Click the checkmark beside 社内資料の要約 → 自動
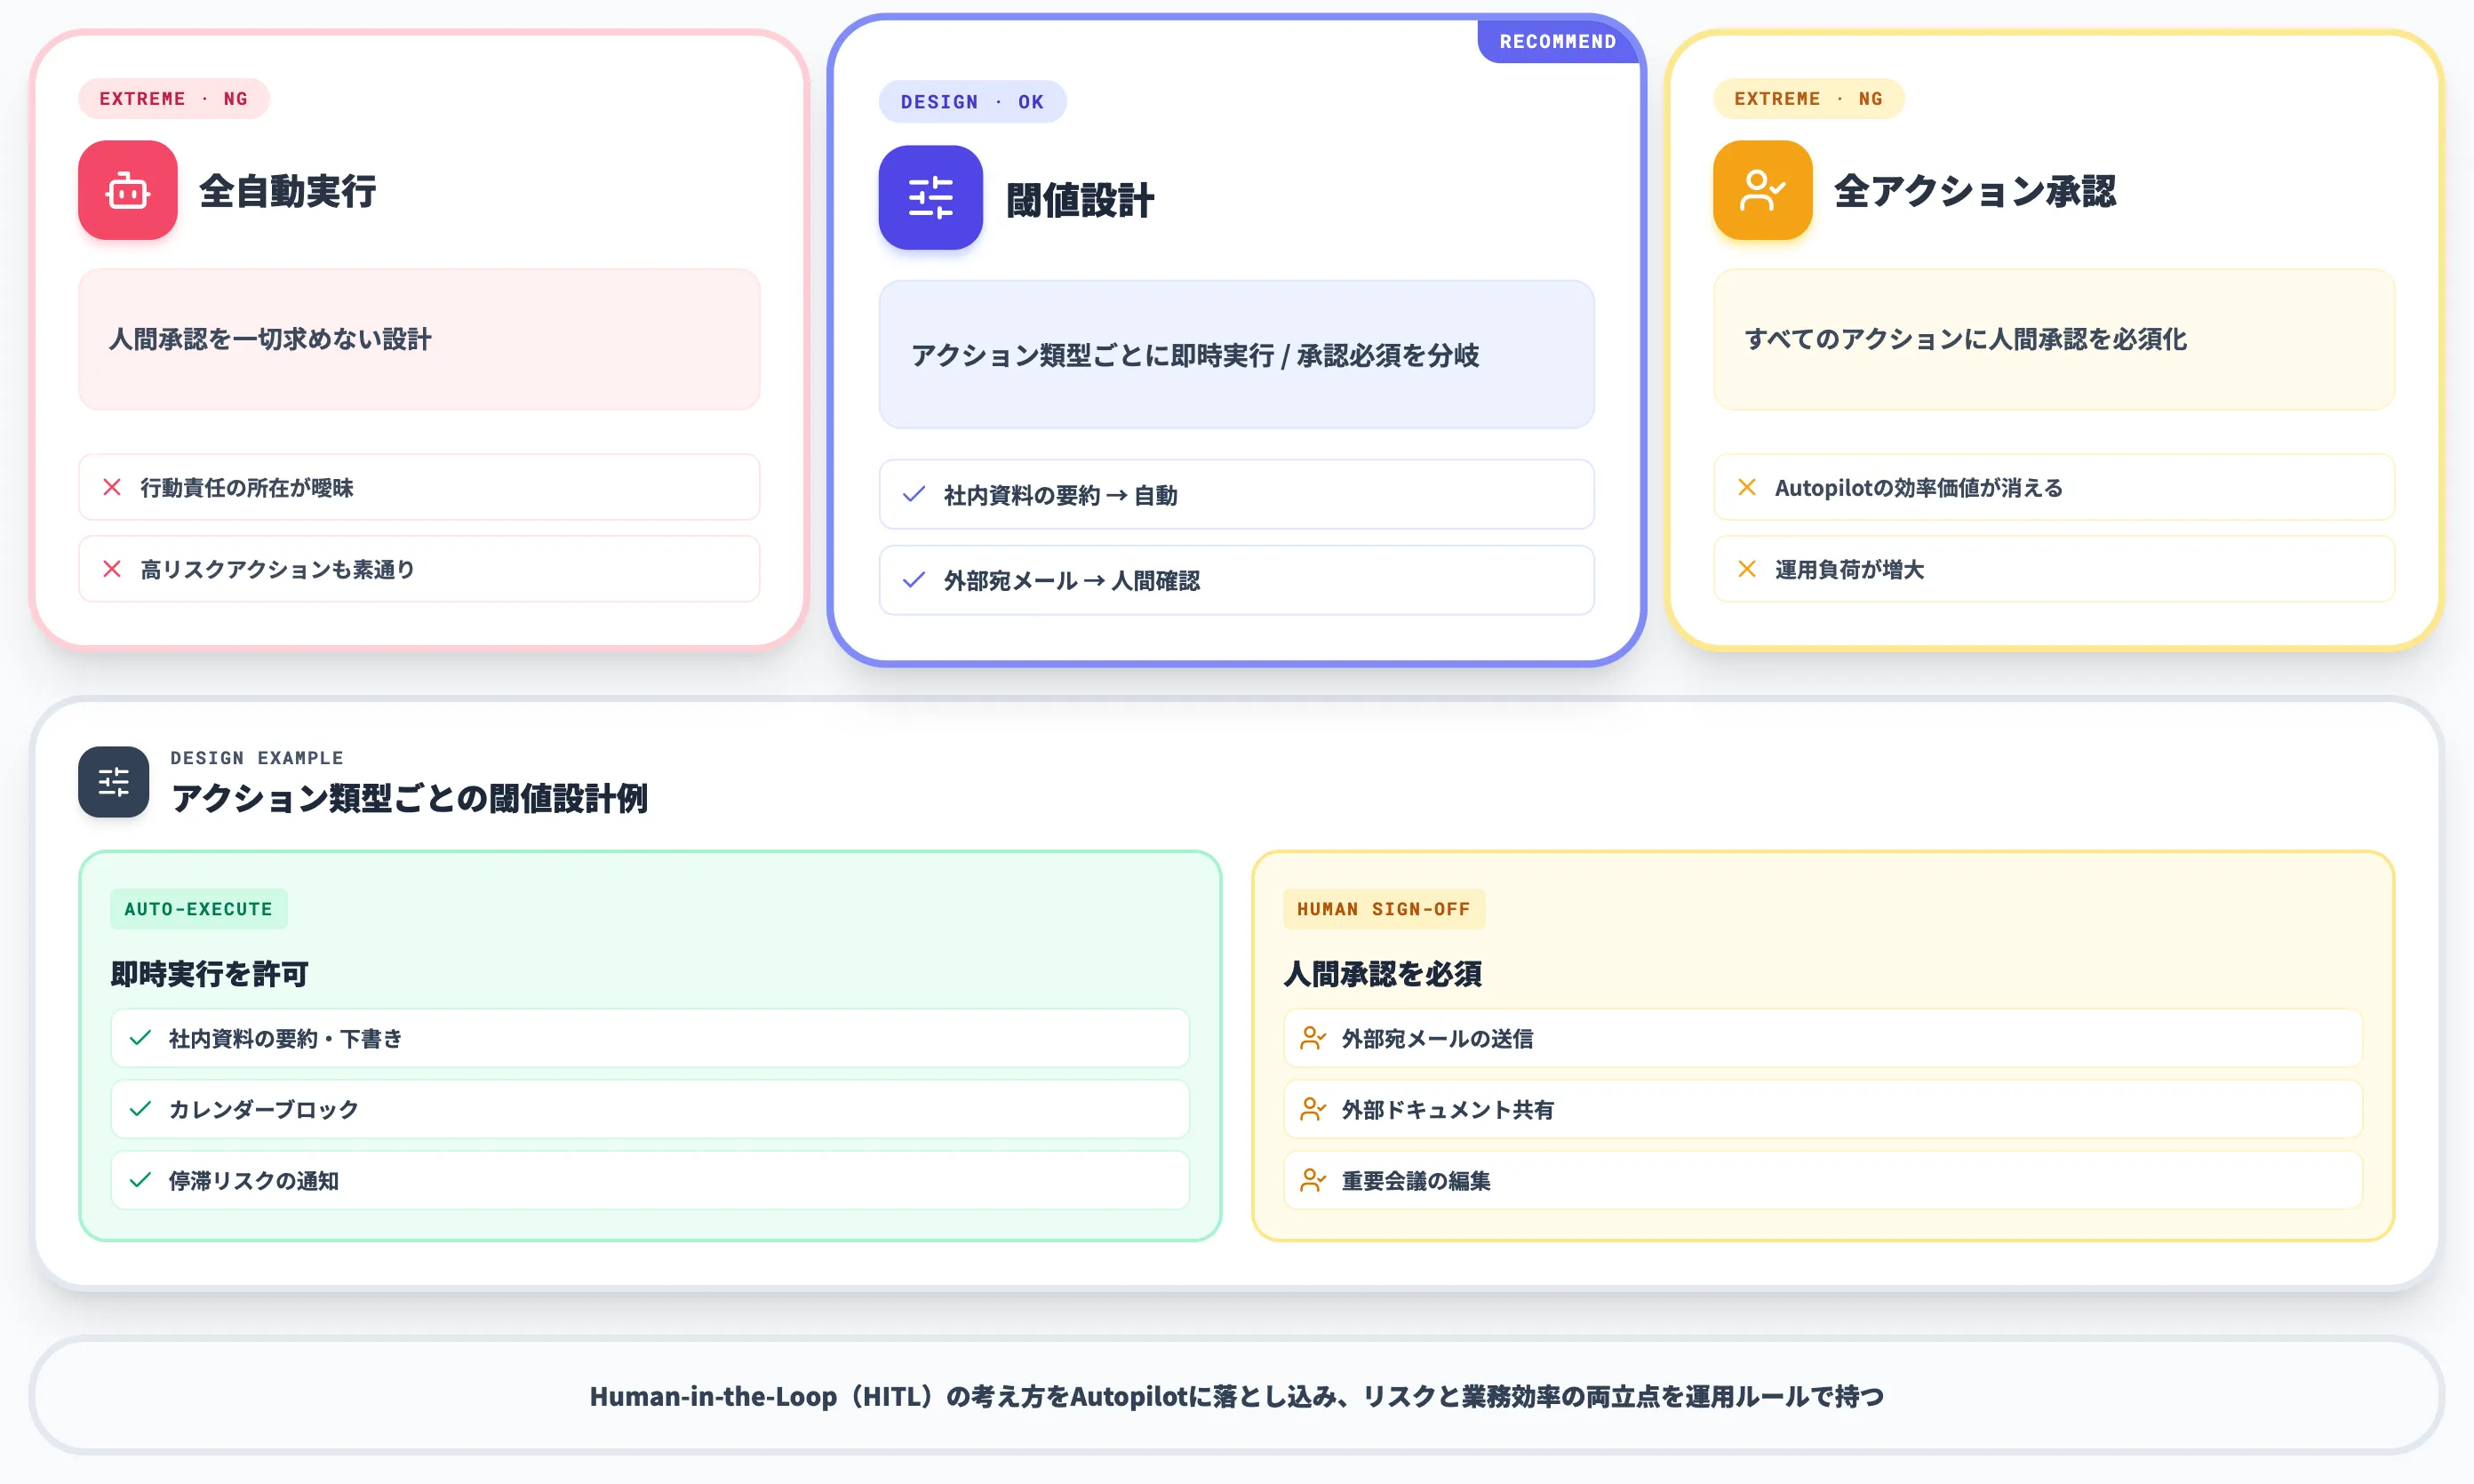This screenshot has width=2474, height=1484. point(914,494)
